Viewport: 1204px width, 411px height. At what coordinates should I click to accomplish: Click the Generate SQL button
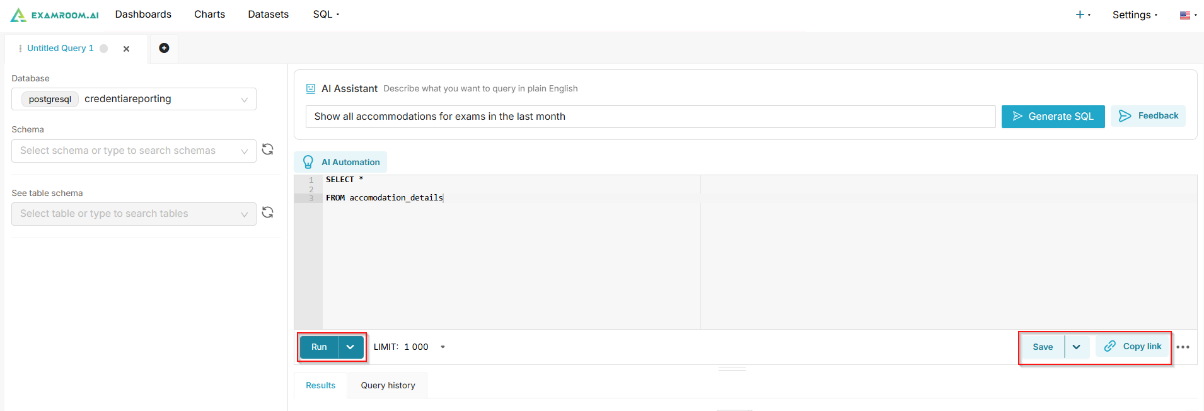click(x=1052, y=116)
